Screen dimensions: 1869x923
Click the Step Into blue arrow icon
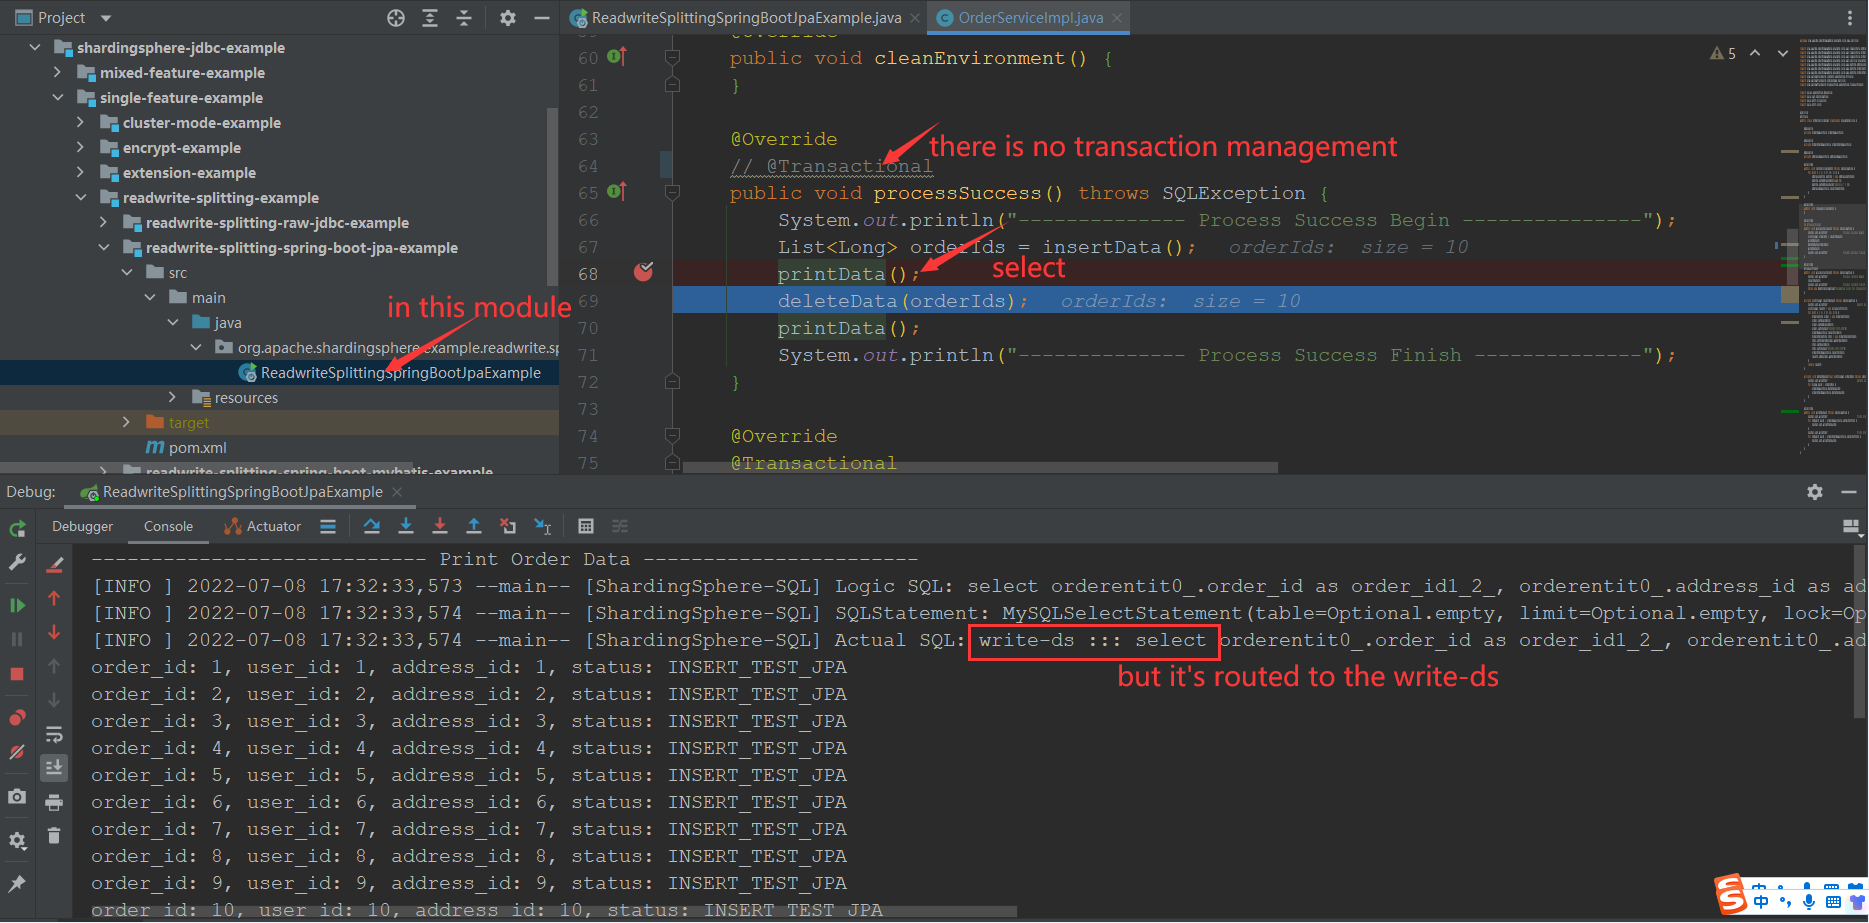(406, 526)
